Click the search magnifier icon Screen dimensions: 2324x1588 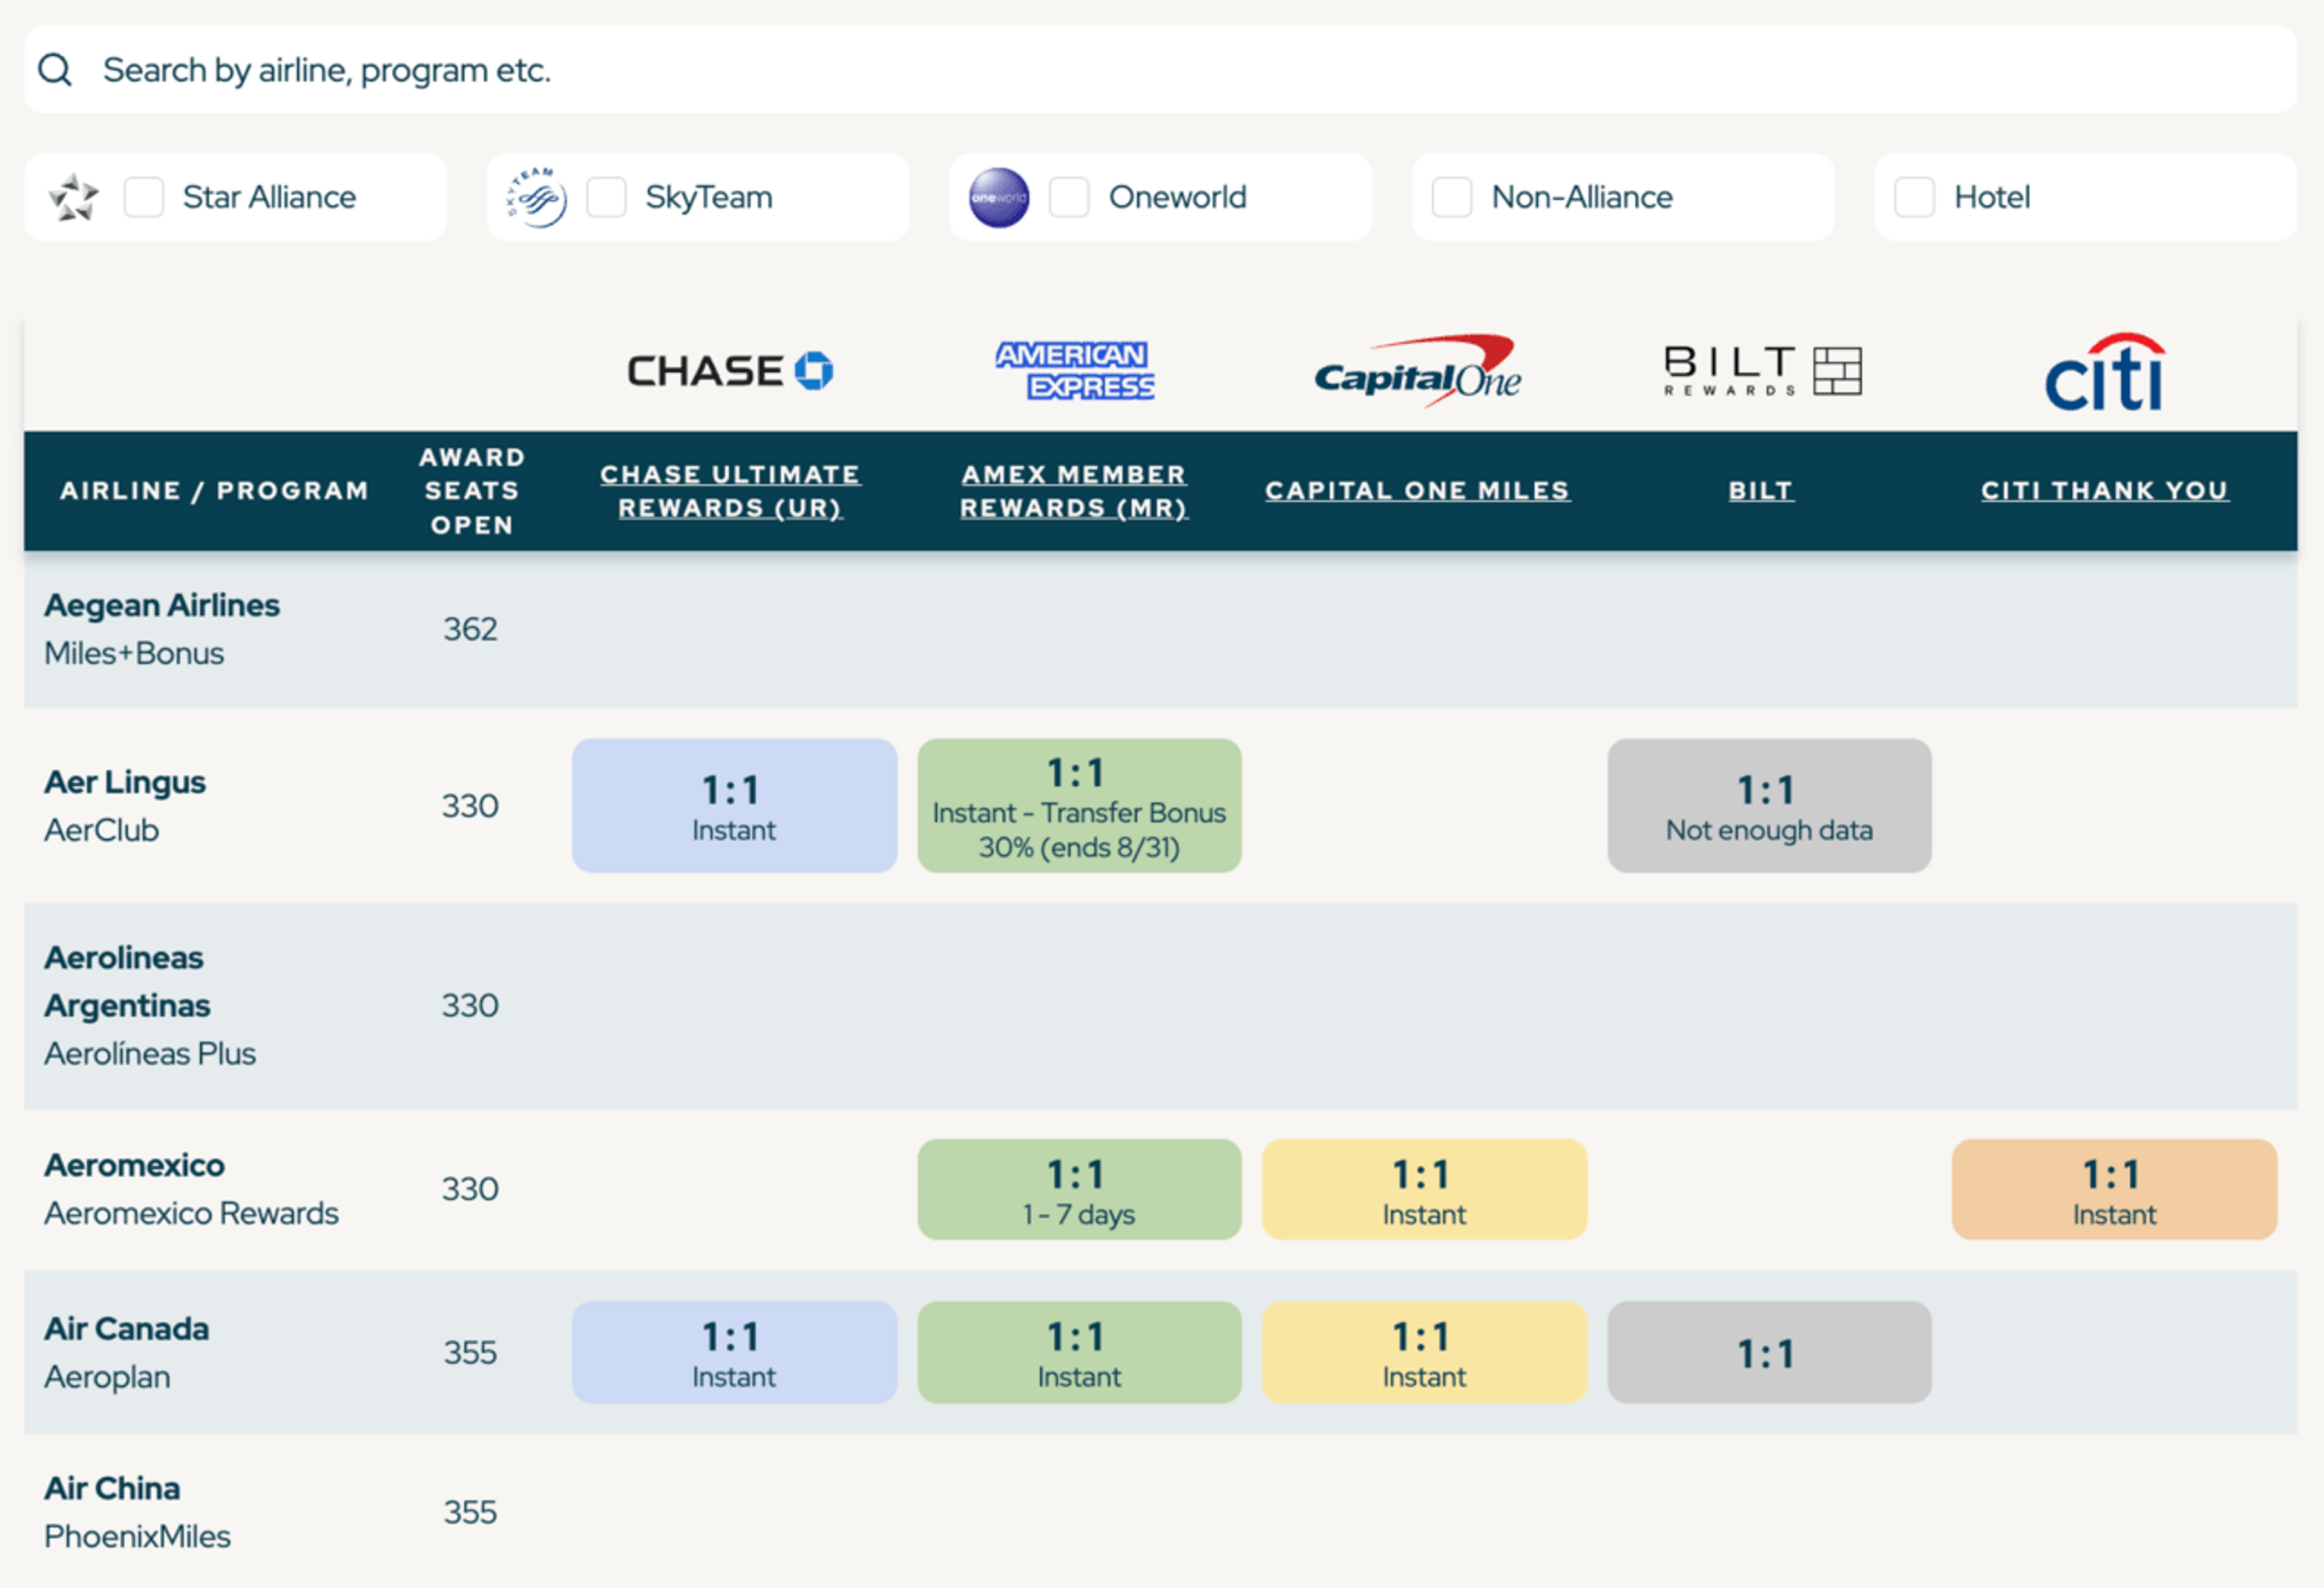click(55, 70)
